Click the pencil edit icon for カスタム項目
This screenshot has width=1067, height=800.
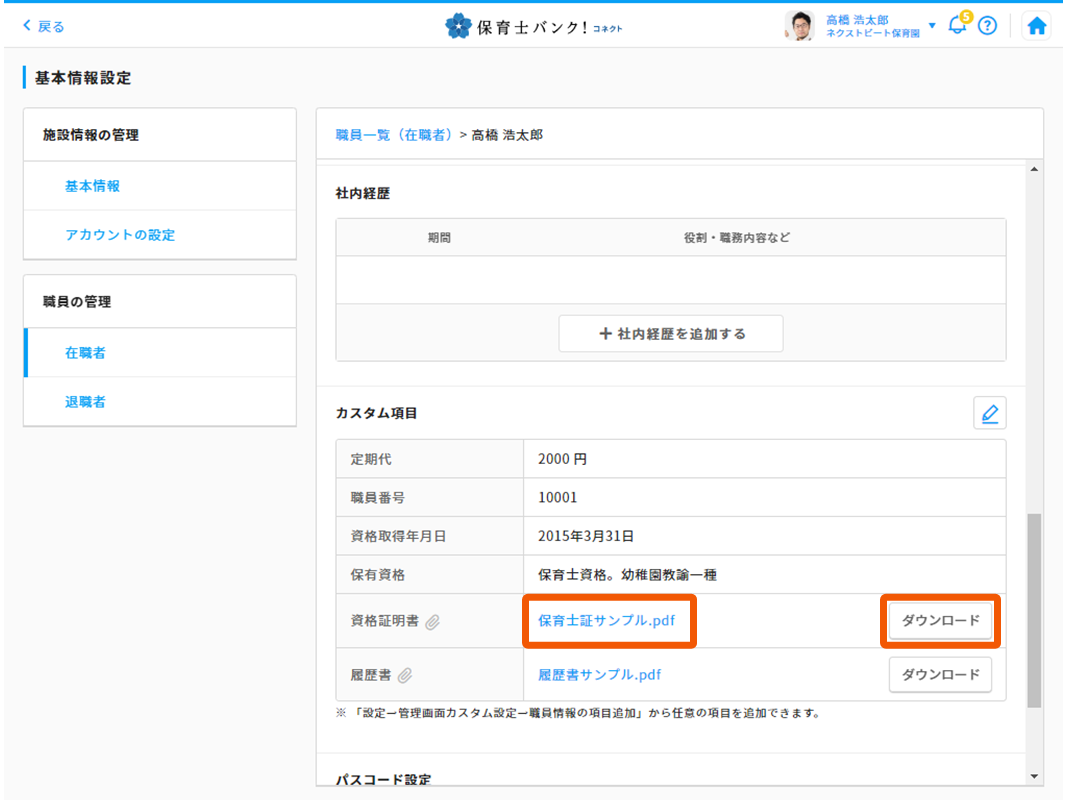pos(989,413)
